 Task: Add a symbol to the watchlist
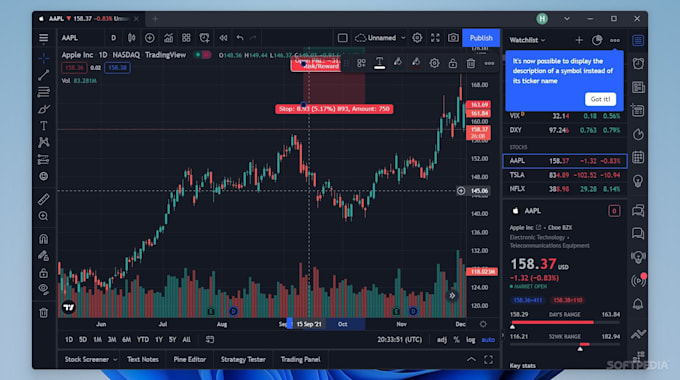click(579, 40)
